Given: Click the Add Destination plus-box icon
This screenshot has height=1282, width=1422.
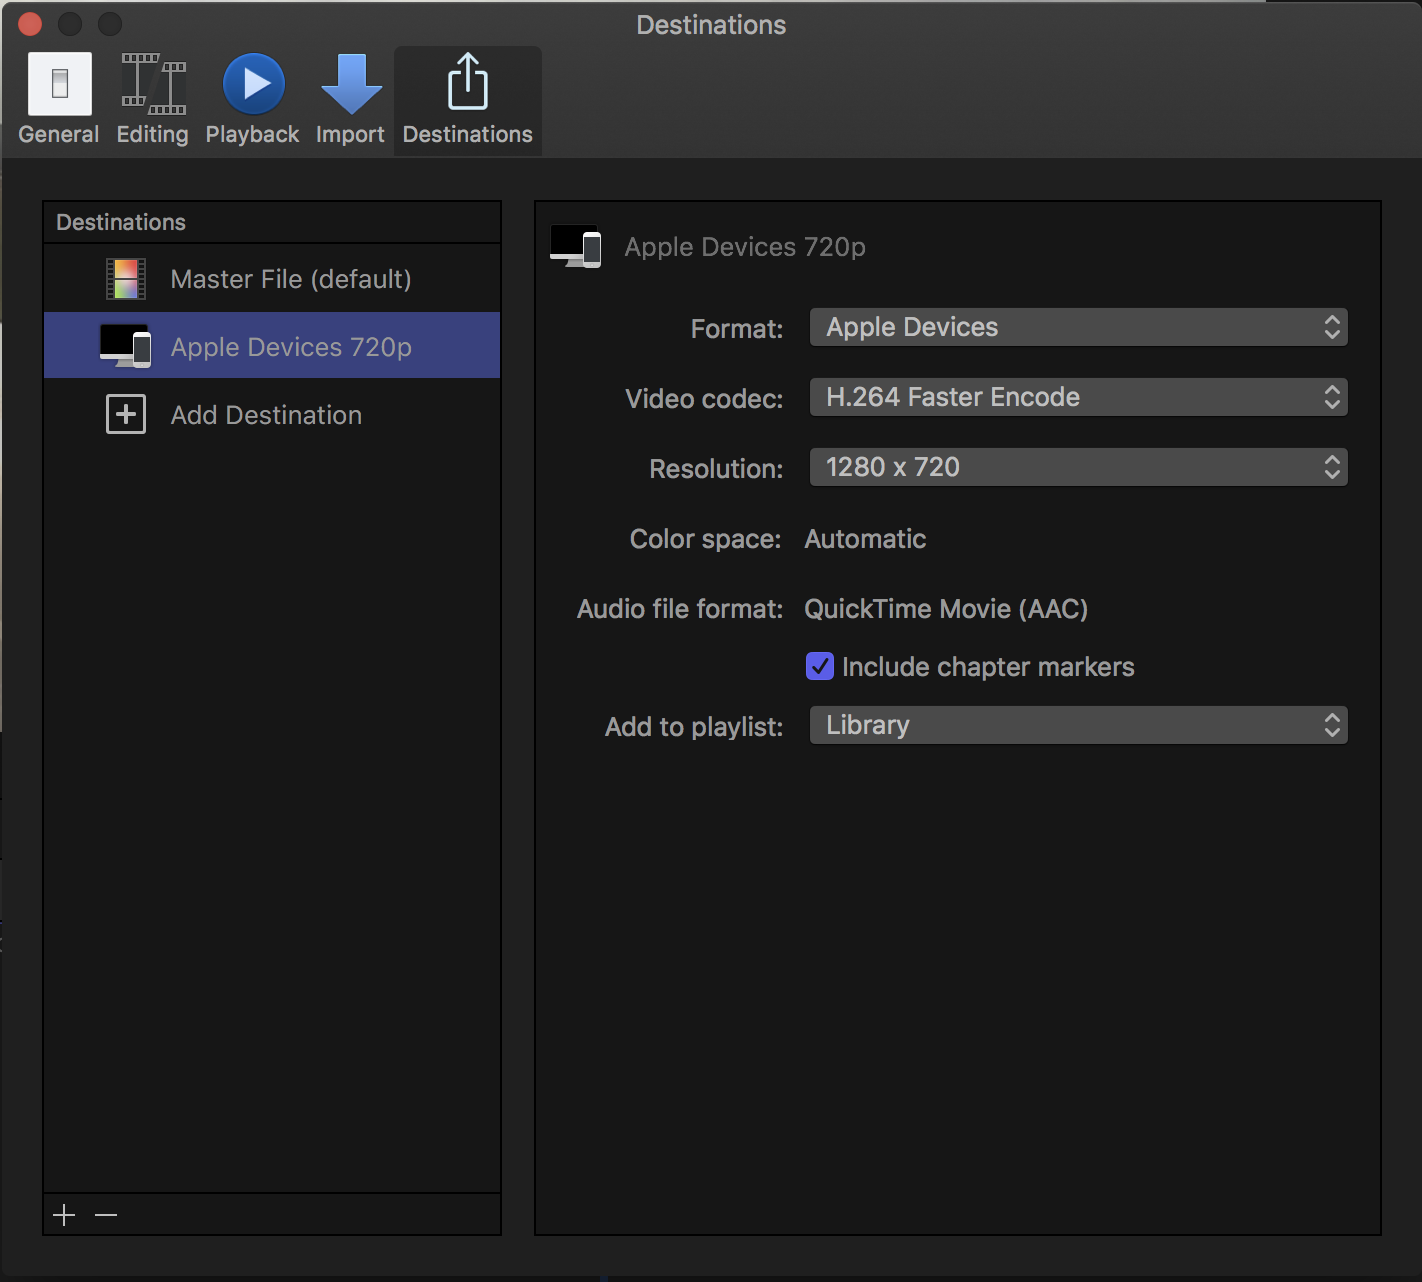Looking at the screenshot, I should pos(126,414).
